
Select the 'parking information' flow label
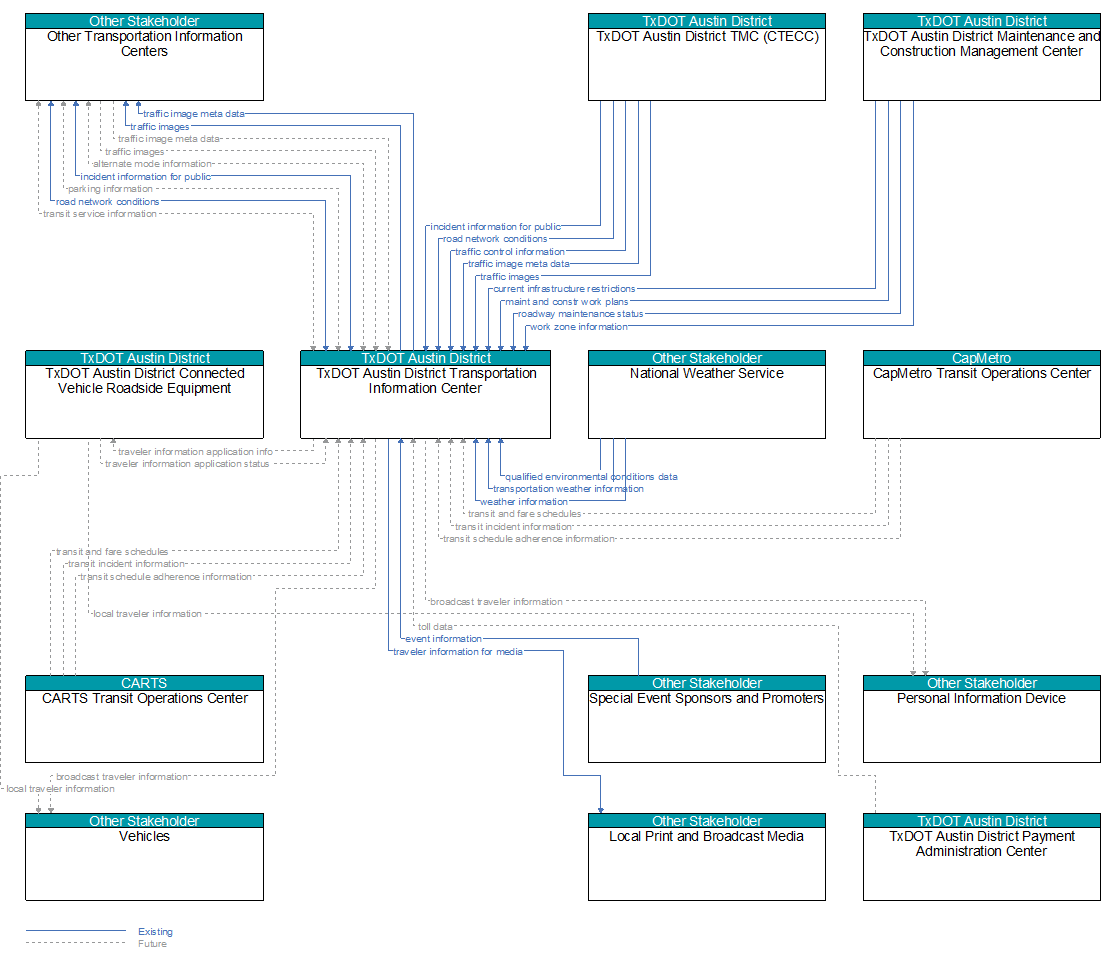[111, 189]
